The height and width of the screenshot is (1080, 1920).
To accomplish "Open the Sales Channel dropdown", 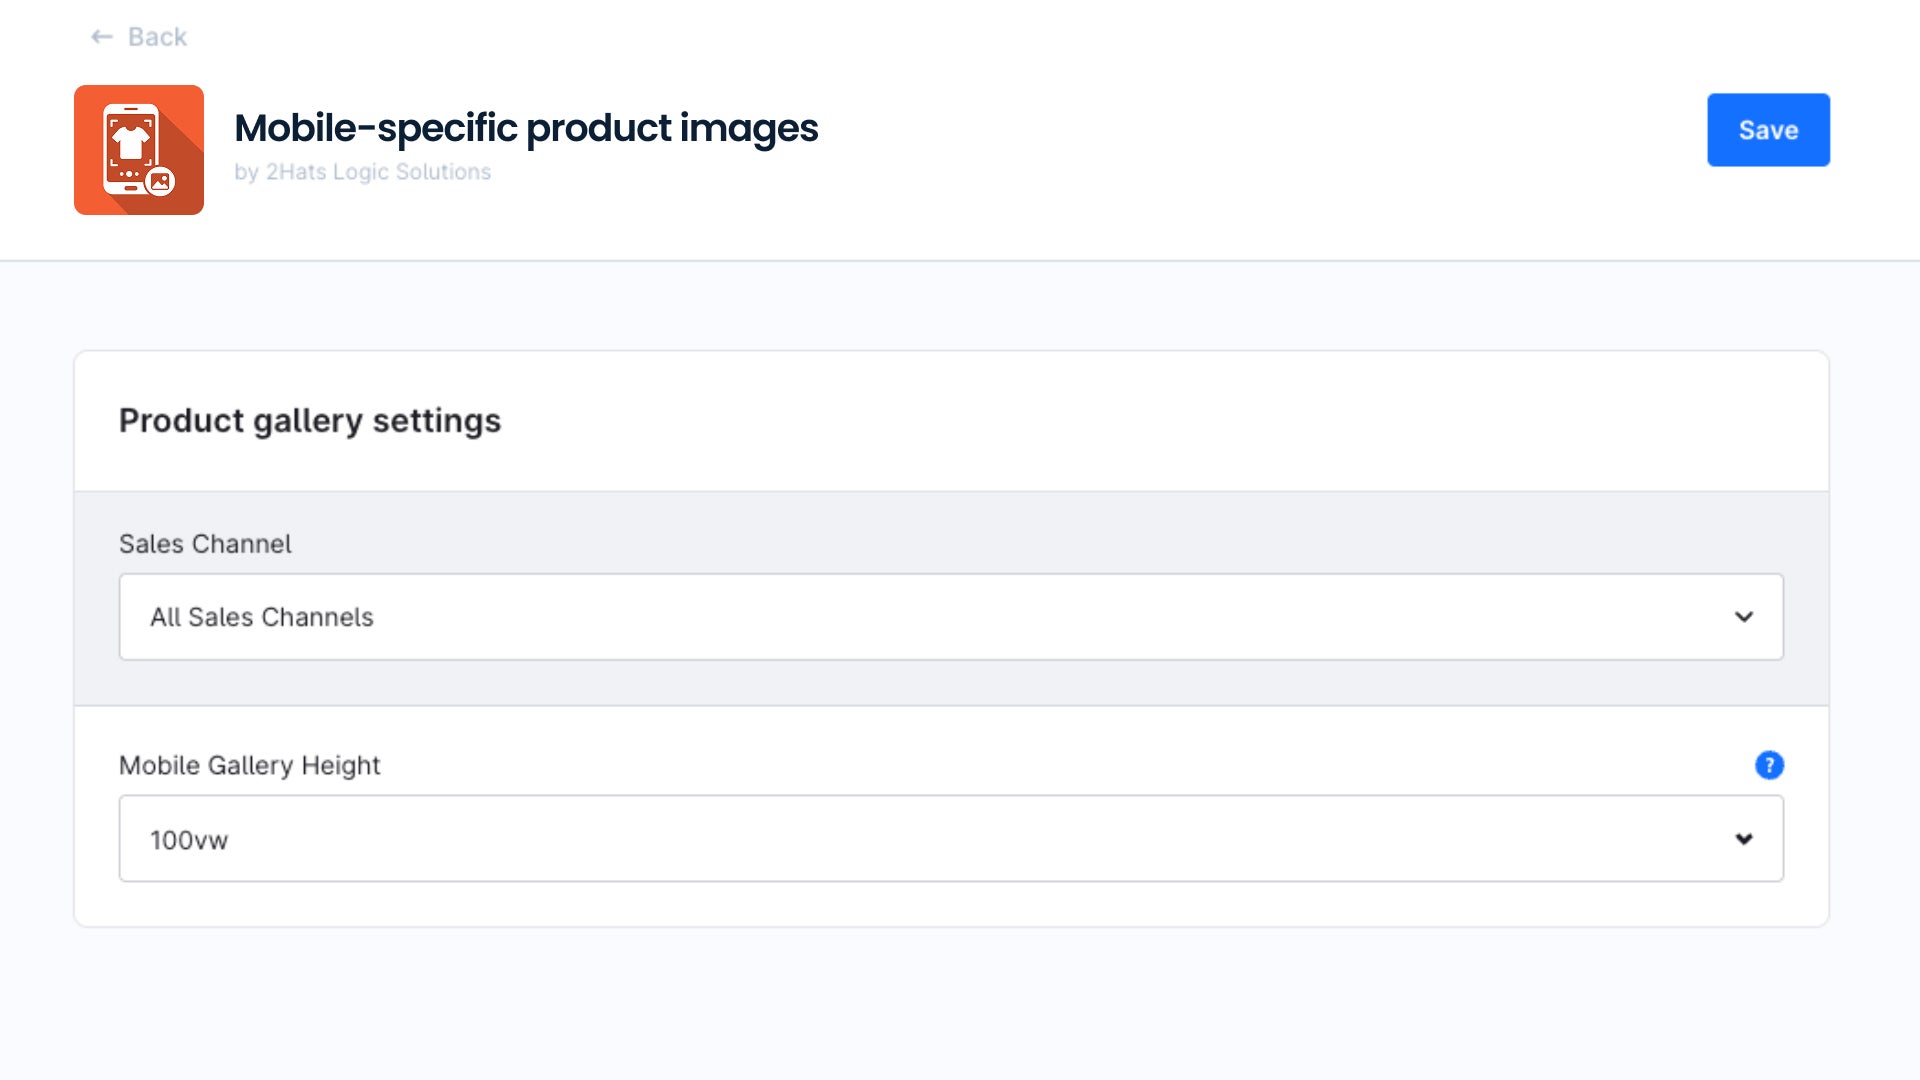I will 951,617.
